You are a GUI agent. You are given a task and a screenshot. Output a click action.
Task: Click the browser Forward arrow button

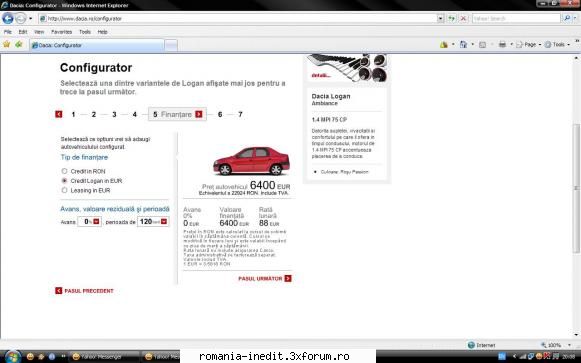[20, 18]
